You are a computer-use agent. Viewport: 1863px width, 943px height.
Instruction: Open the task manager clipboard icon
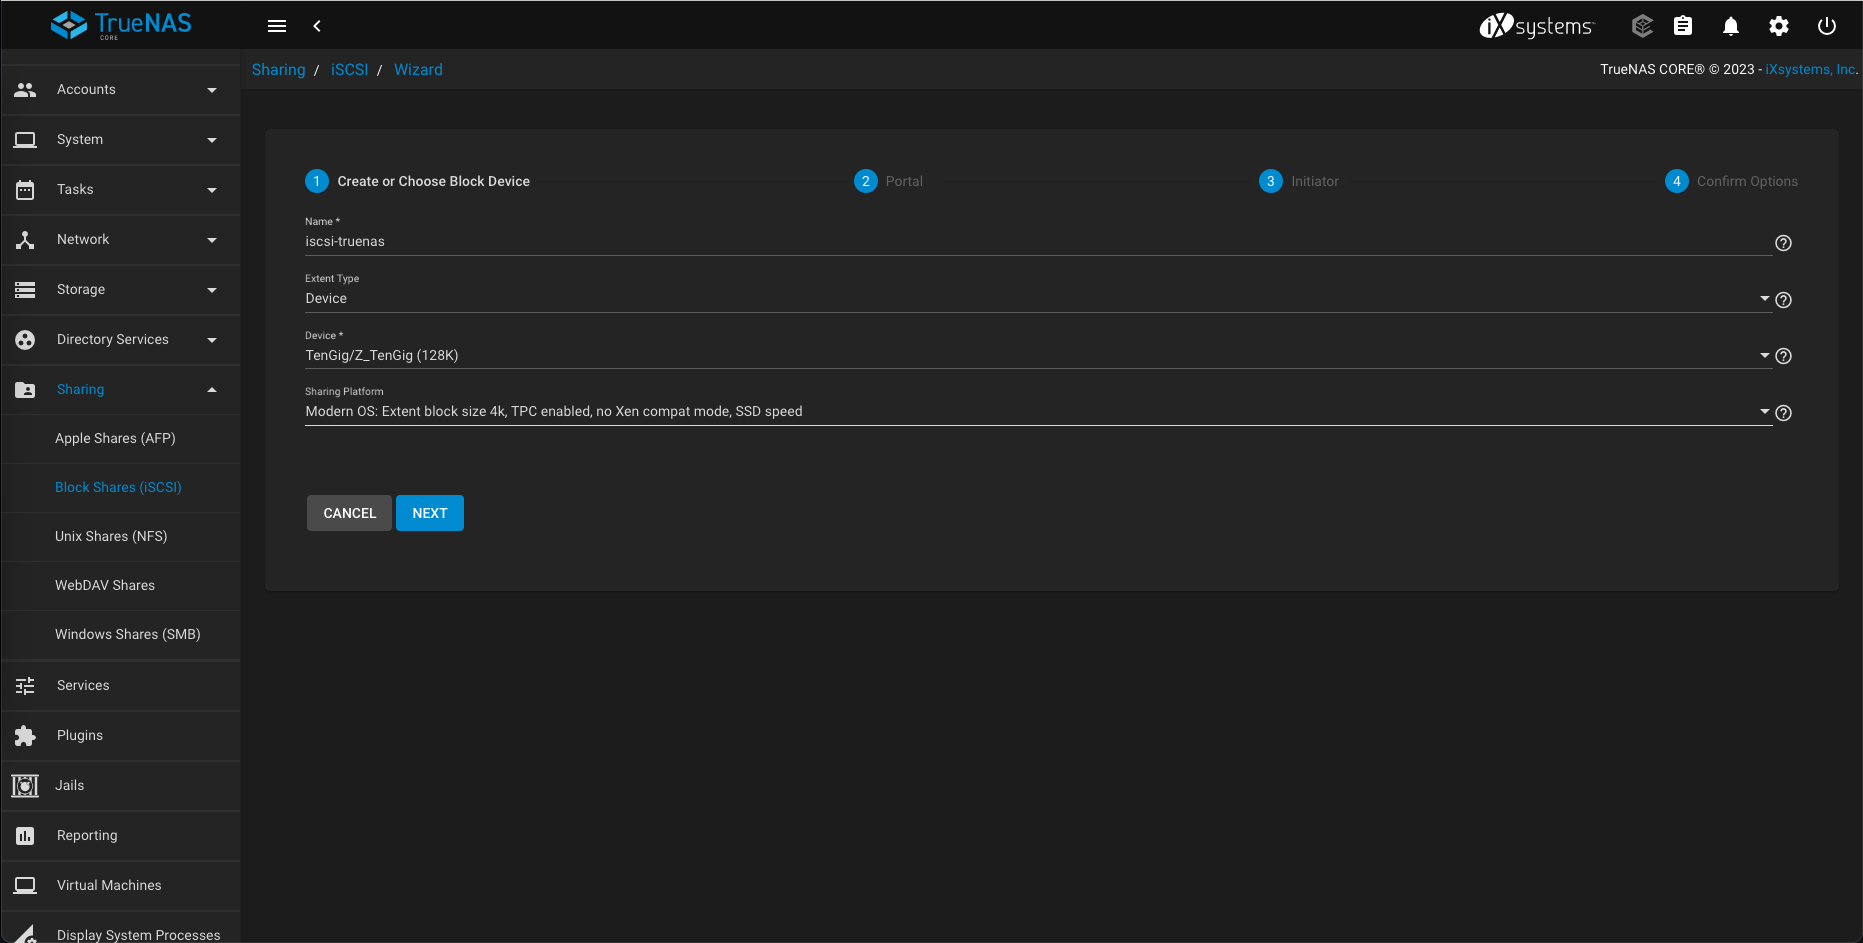tap(1683, 26)
